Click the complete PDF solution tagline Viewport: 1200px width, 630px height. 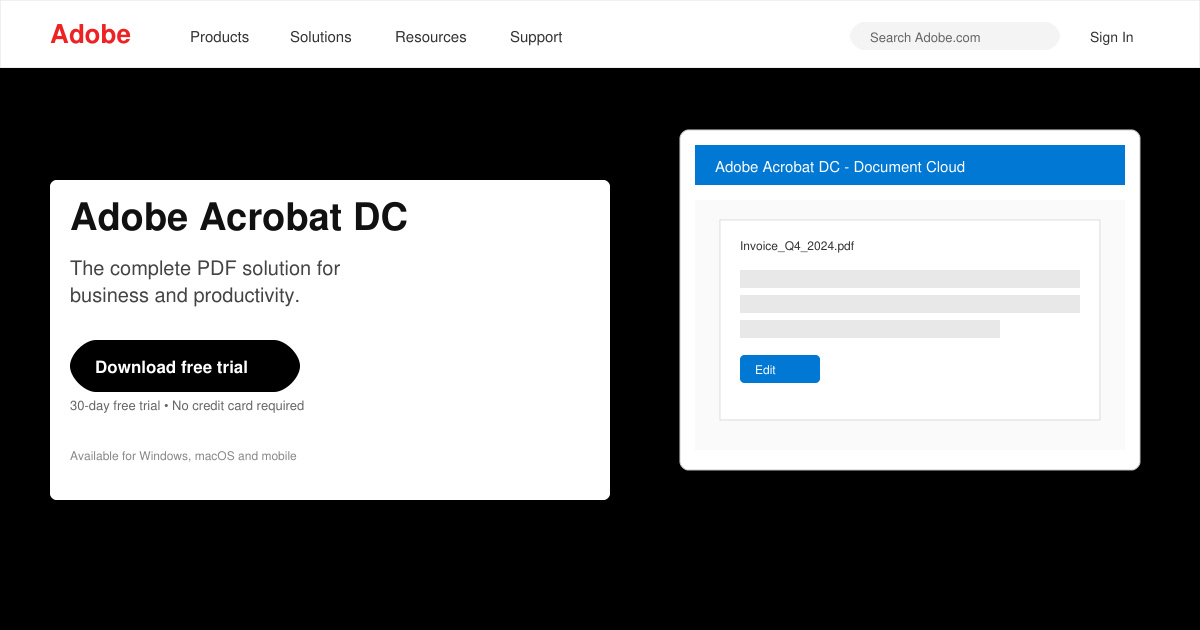pyautogui.click(x=205, y=282)
